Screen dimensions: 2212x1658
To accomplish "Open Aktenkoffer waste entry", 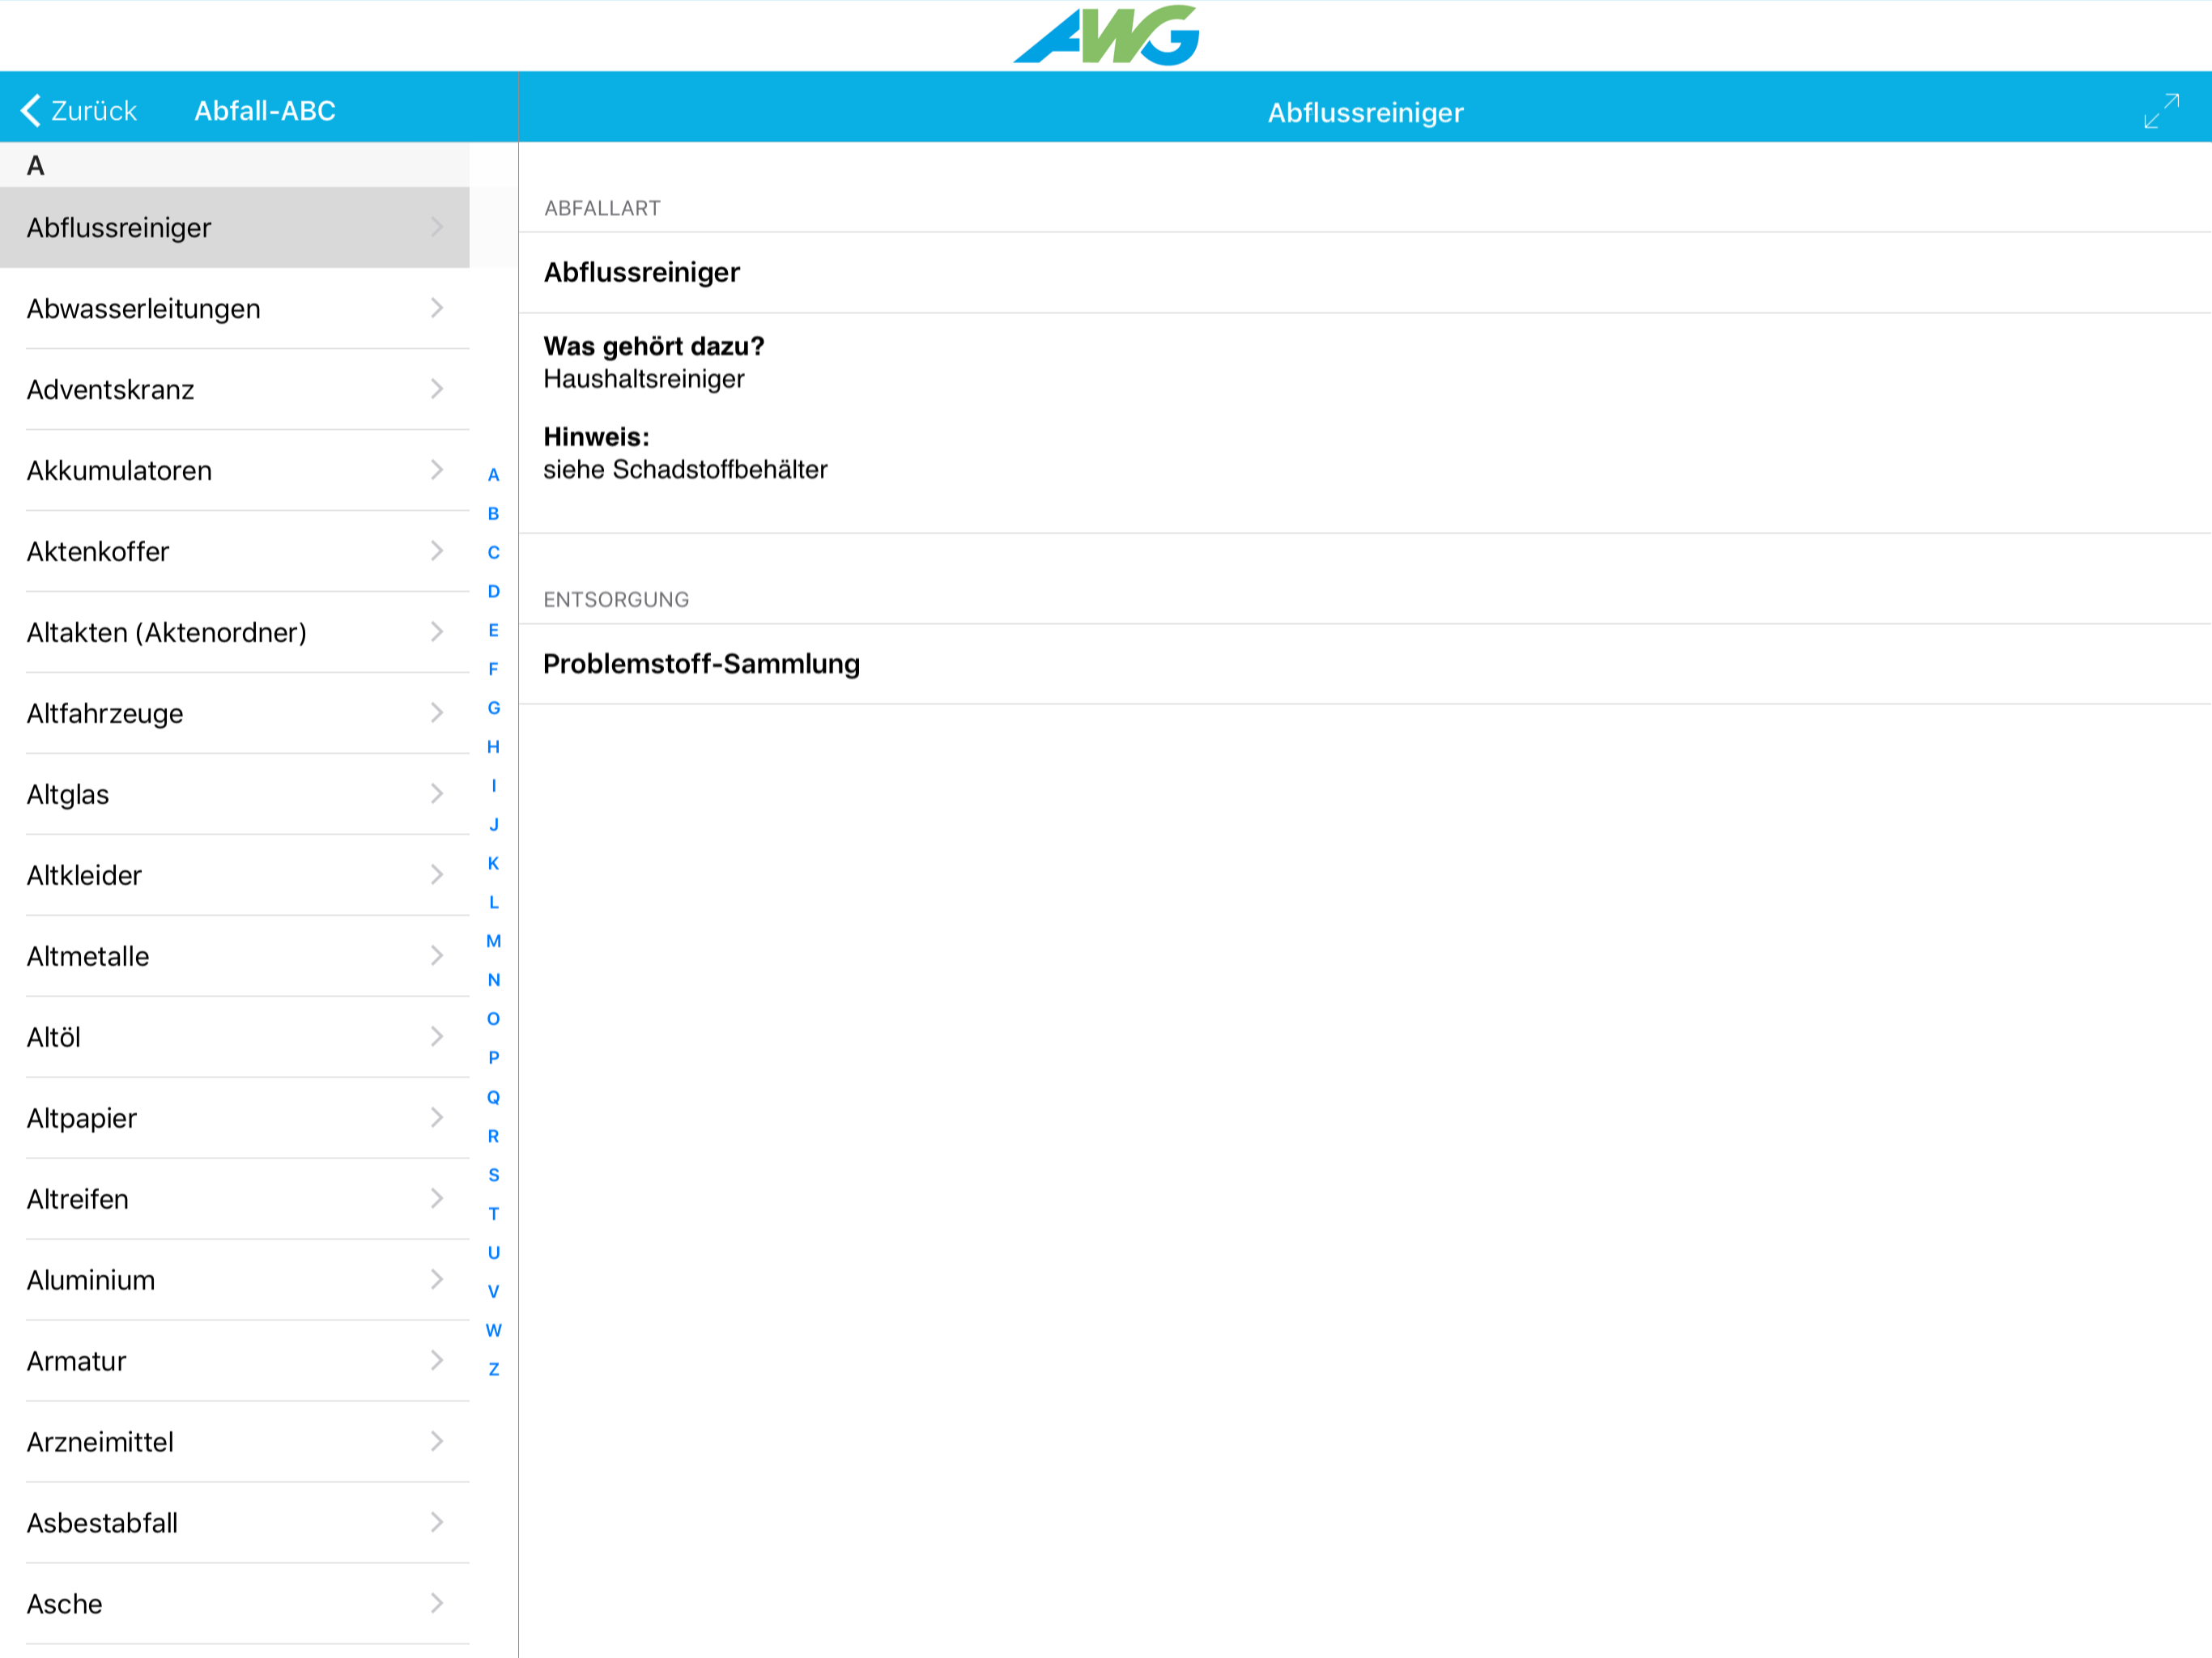I will (x=235, y=551).
